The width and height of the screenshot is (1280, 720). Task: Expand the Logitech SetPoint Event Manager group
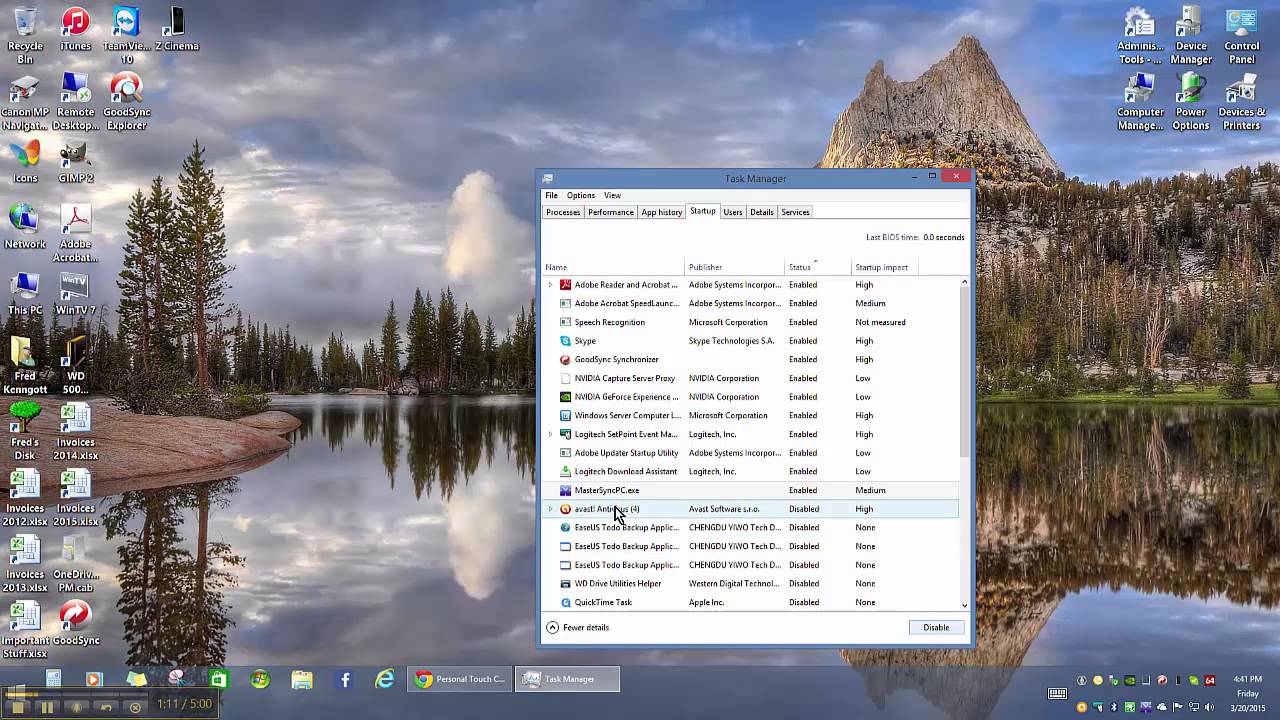click(550, 434)
